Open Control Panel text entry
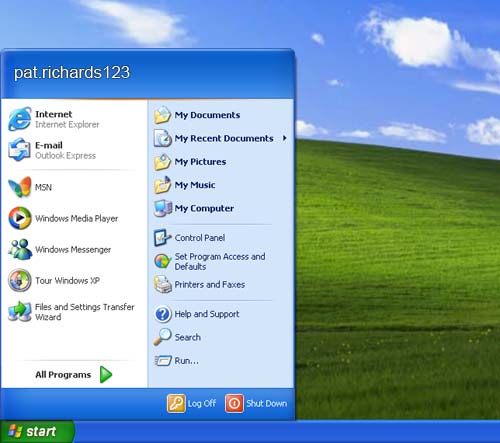Image resolution: width=500 pixels, height=443 pixels. coord(200,238)
